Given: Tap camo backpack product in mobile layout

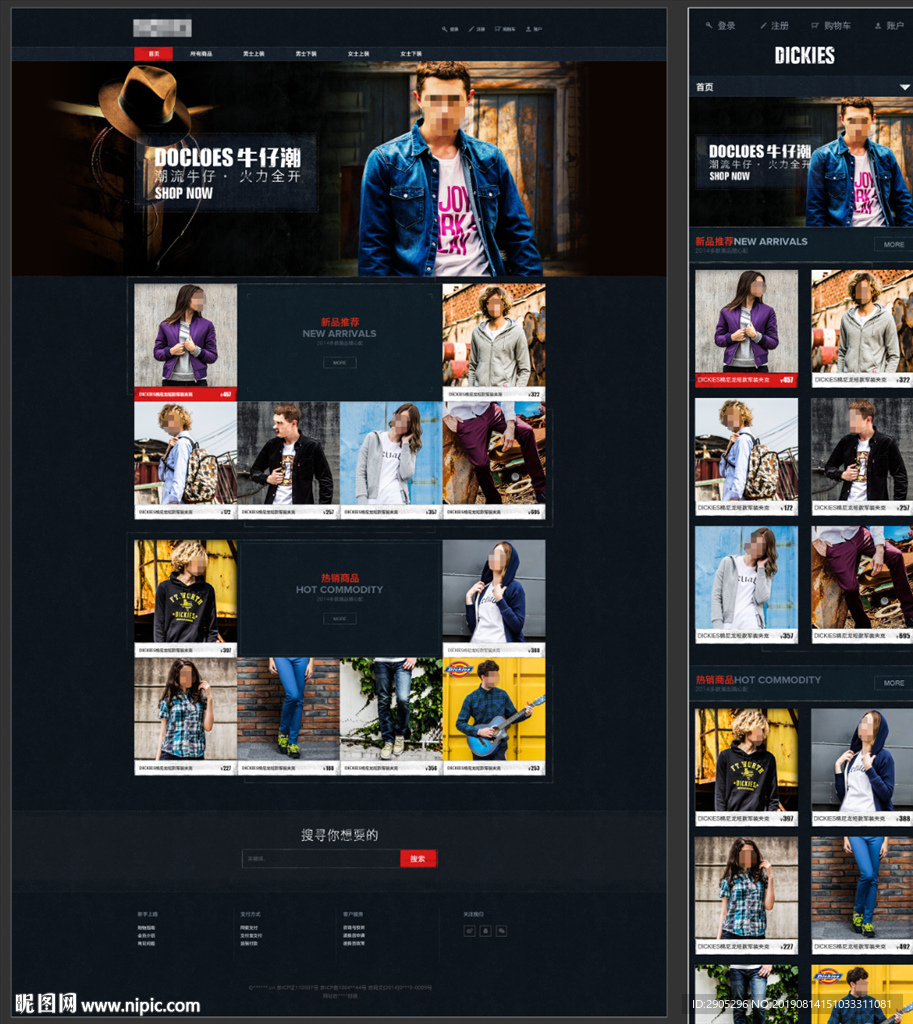Looking at the screenshot, I should coord(746,456).
